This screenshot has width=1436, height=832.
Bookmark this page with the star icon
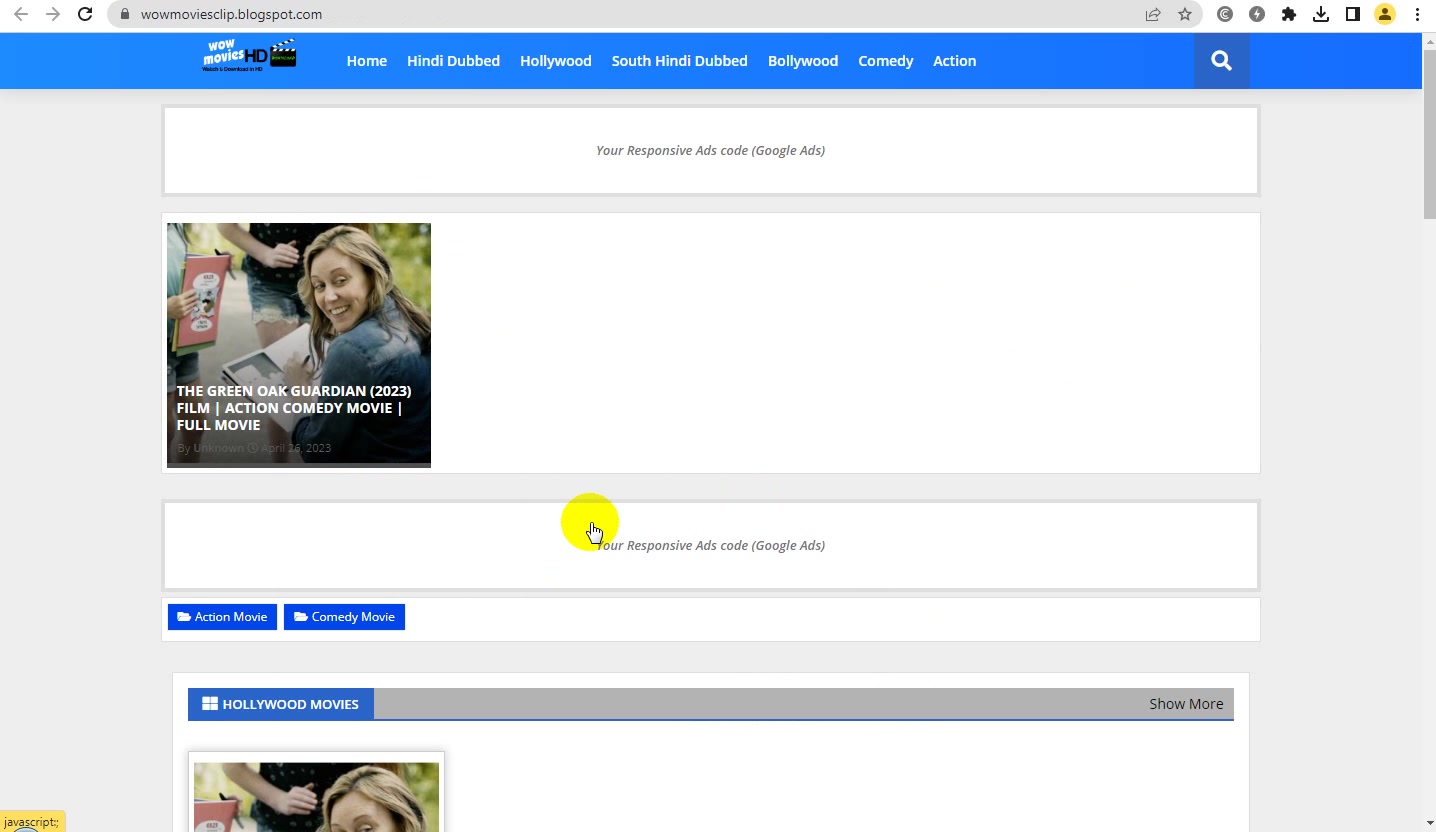(1185, 14)
